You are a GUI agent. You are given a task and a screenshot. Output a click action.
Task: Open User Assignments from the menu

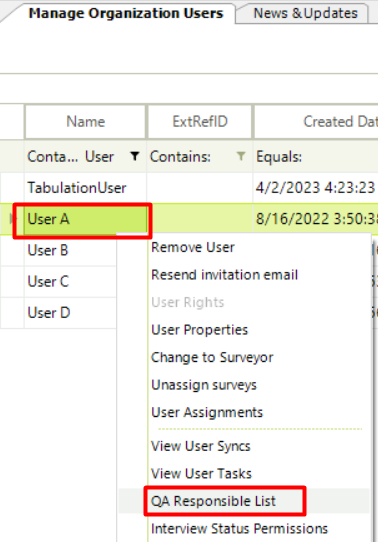207,412
